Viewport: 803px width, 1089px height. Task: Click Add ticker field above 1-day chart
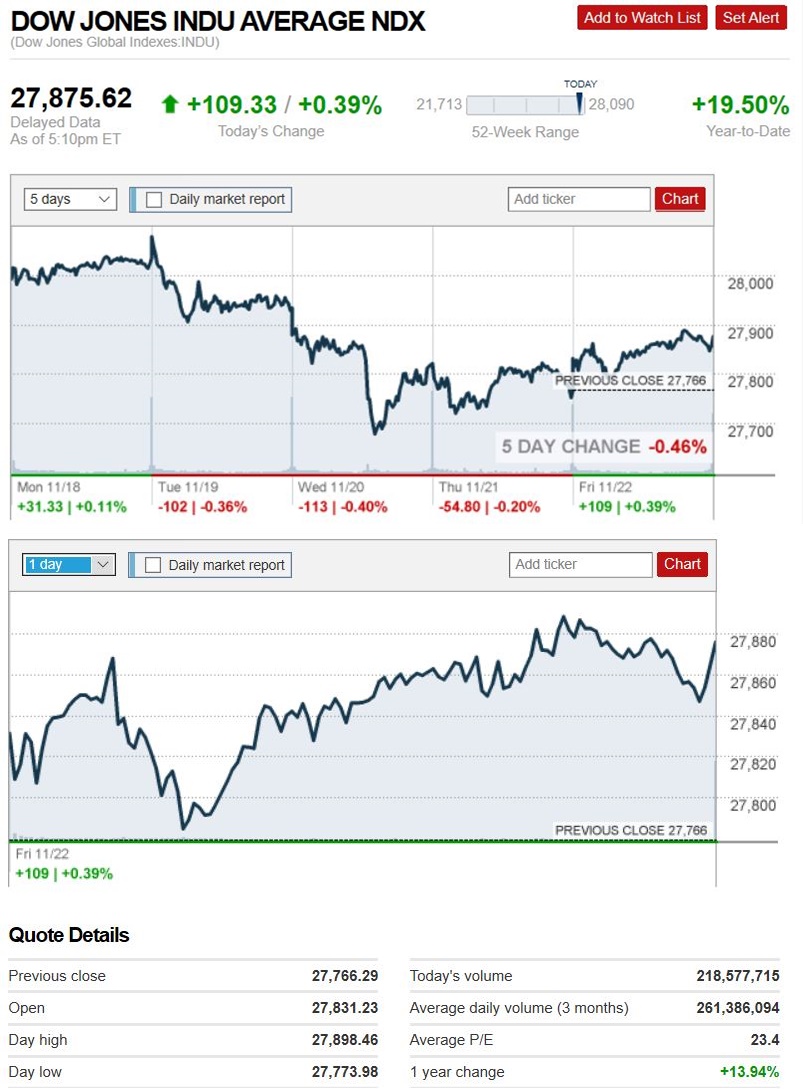coord(580,564)
